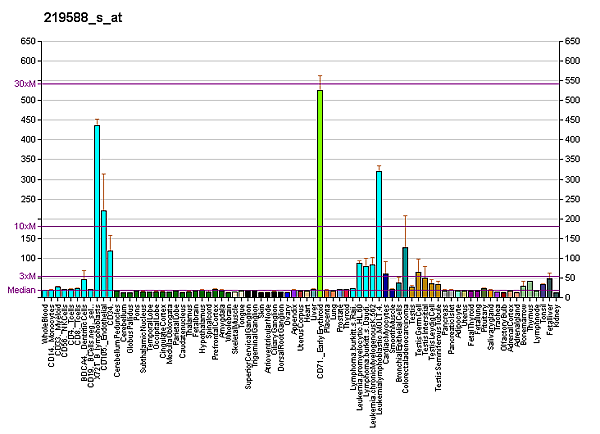Select the Median label on left axis
This screenshot has width=600, height=434.
[x=22, y=290]
